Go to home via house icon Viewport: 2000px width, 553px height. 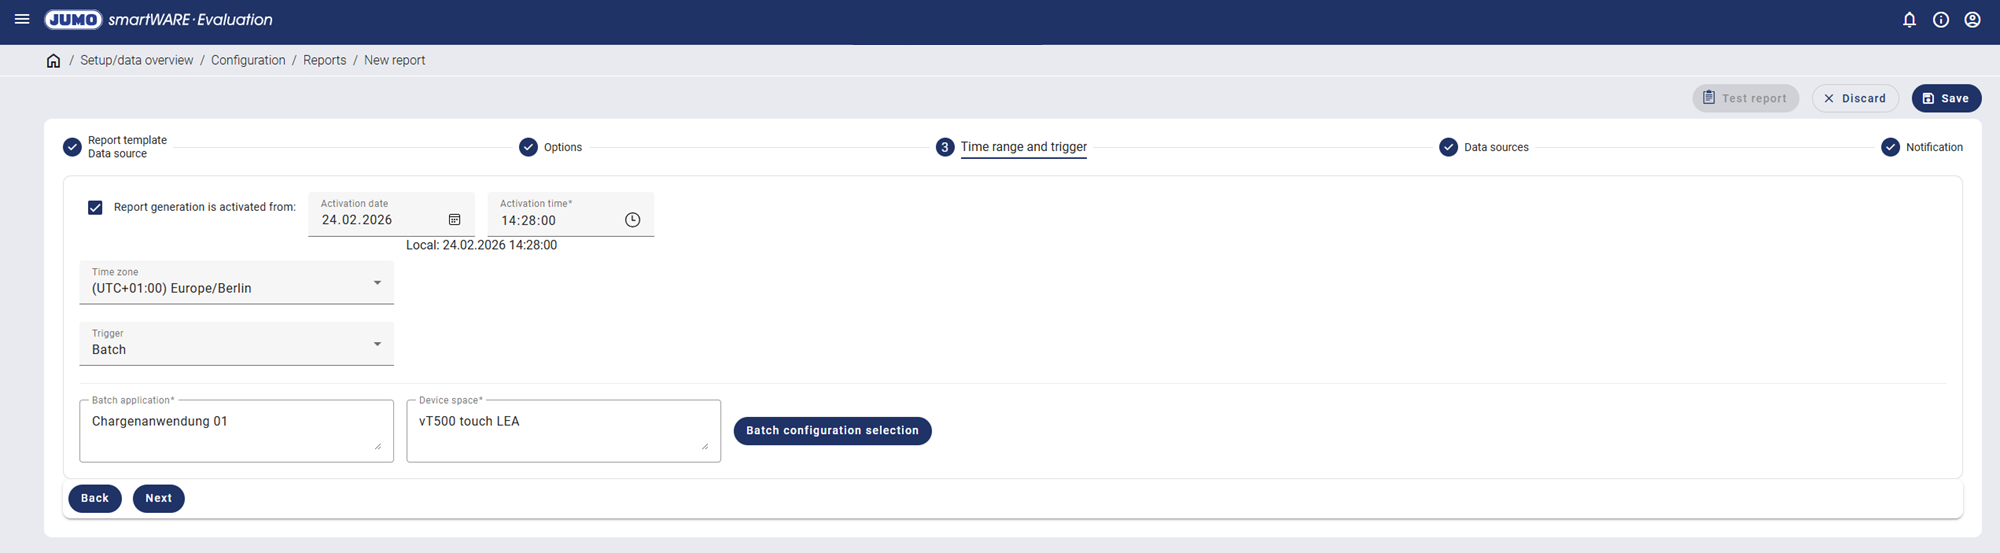coord(54,61)
